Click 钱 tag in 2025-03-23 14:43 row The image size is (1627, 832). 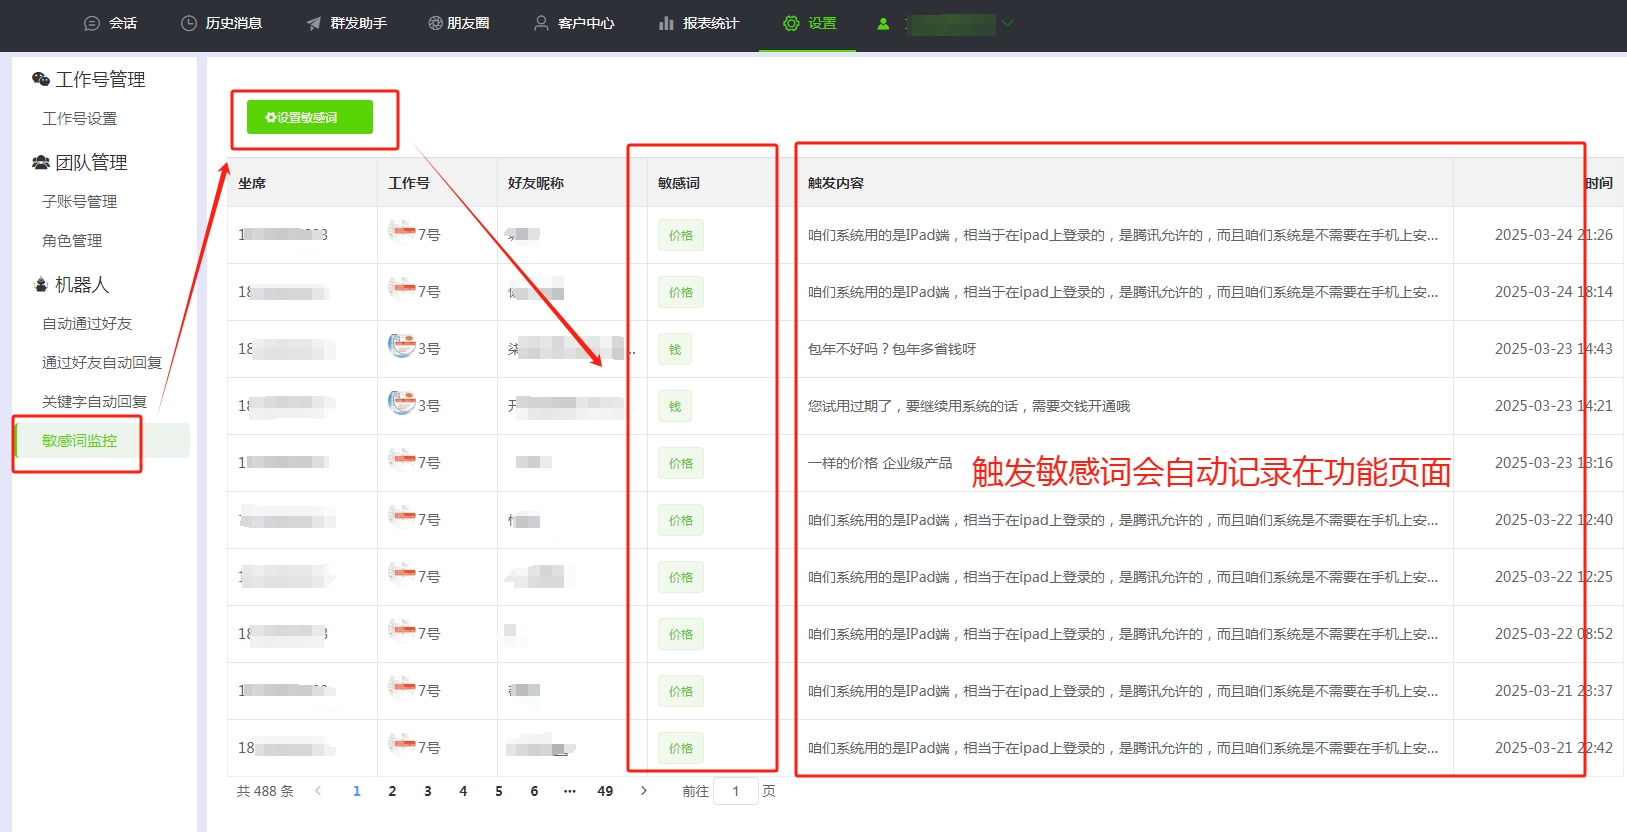(675, 349)
